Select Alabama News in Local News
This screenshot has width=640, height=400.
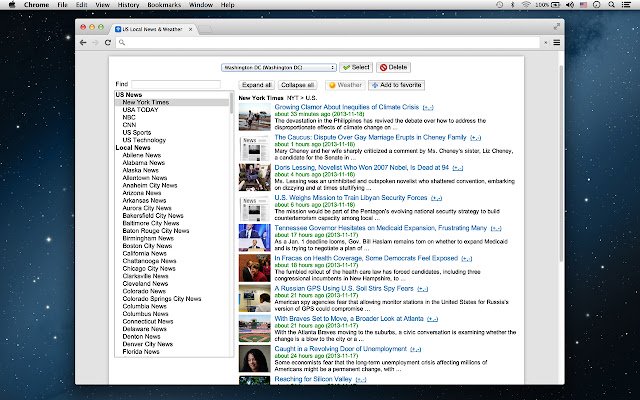[x=144, y=162]
